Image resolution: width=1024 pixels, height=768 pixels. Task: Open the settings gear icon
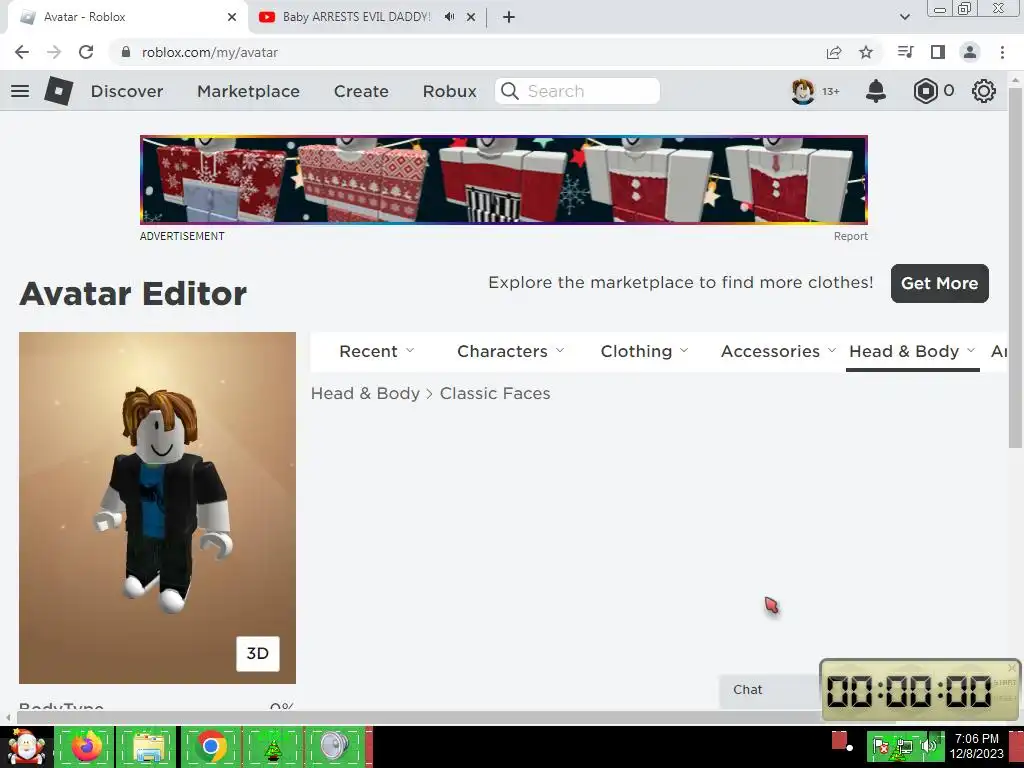984,91
